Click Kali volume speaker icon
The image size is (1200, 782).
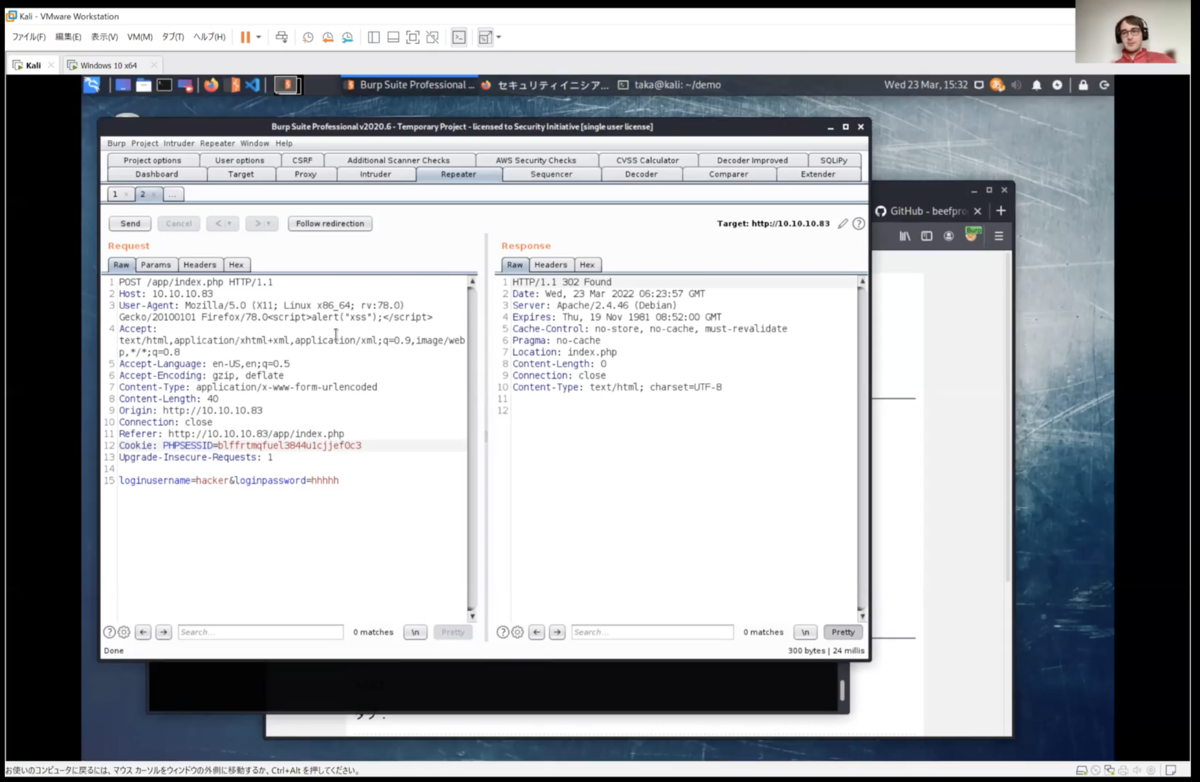(1016, 85)
